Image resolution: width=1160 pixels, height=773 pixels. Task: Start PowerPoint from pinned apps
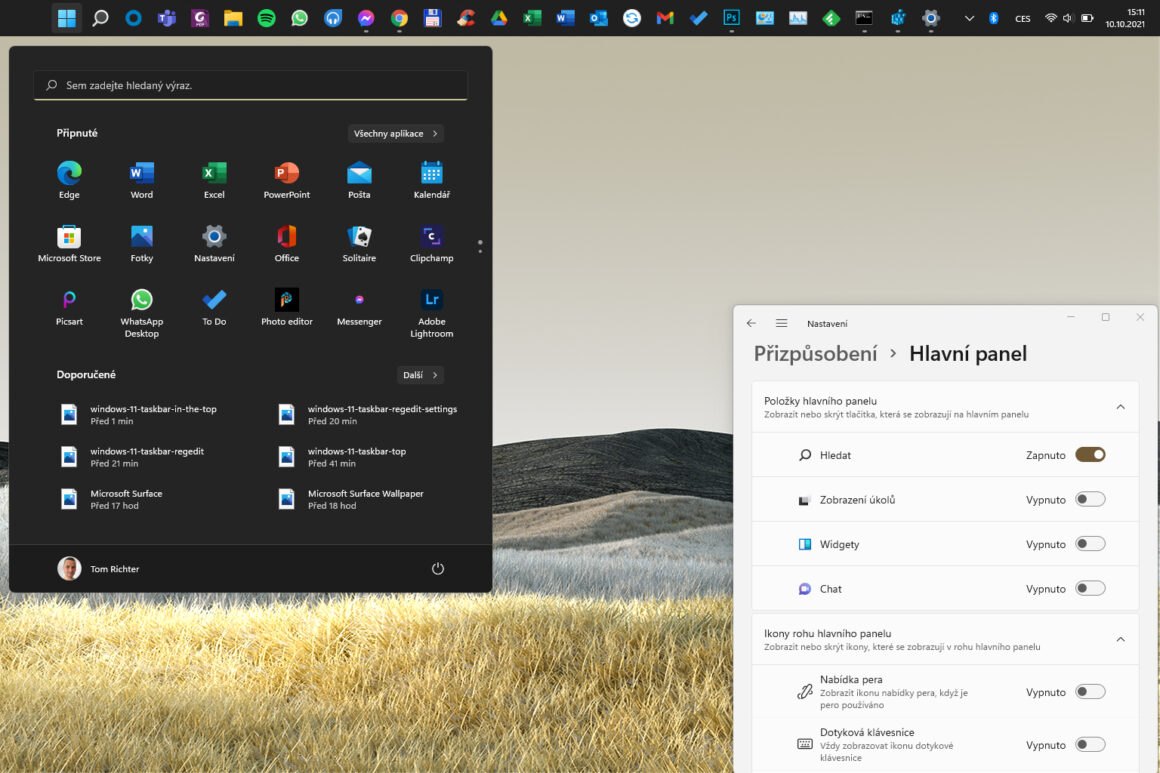(286, 179)
